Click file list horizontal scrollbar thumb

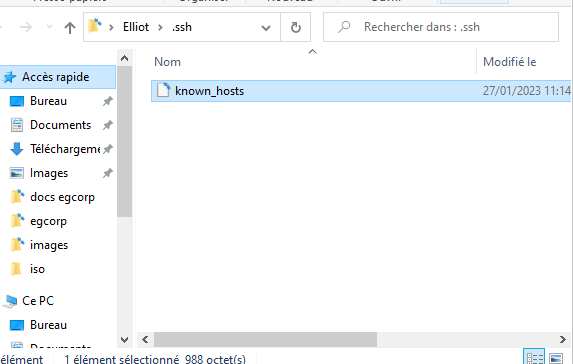coord(265,340)
